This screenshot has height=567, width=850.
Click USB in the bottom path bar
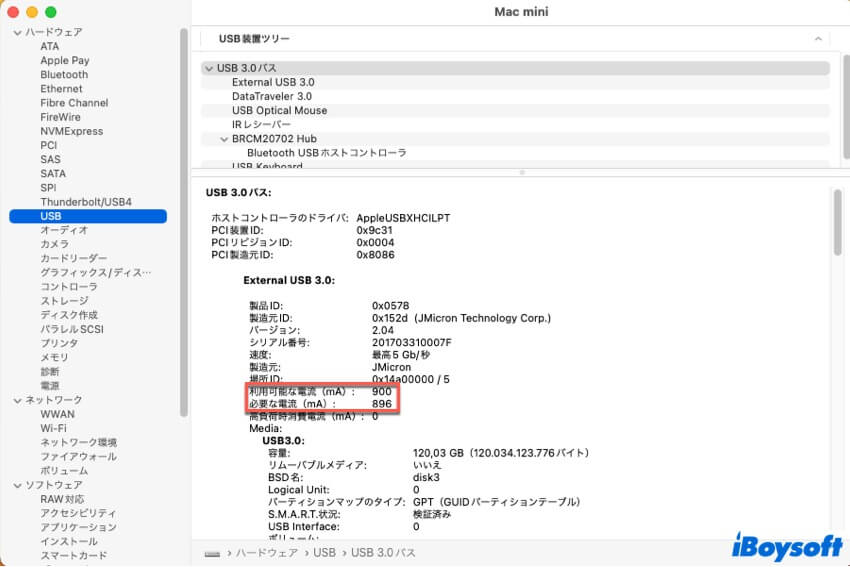[324, 553]
